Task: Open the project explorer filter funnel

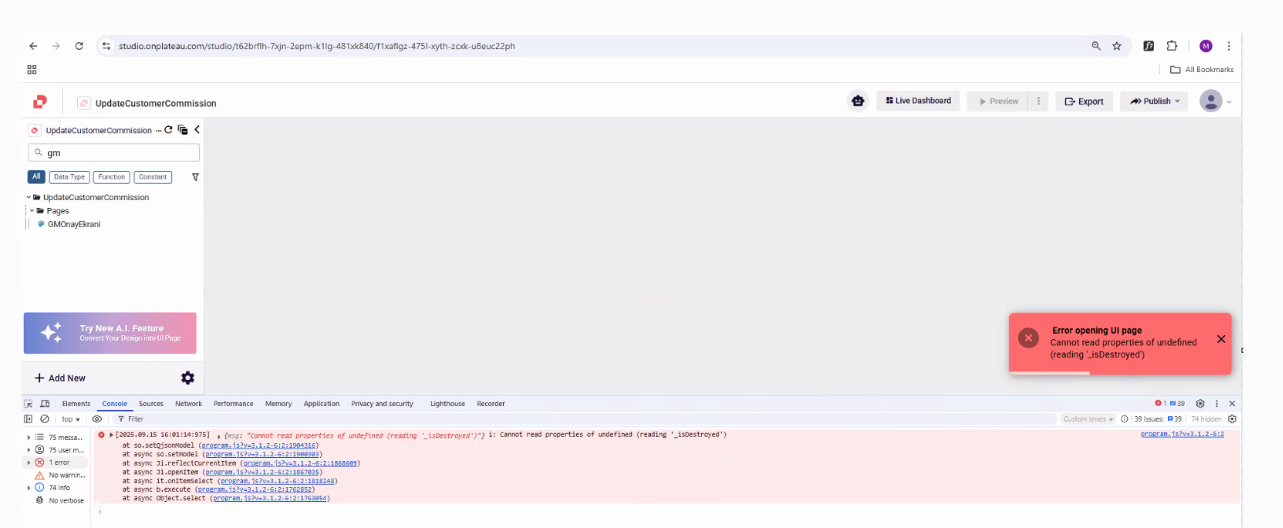Action: point(195,177)
